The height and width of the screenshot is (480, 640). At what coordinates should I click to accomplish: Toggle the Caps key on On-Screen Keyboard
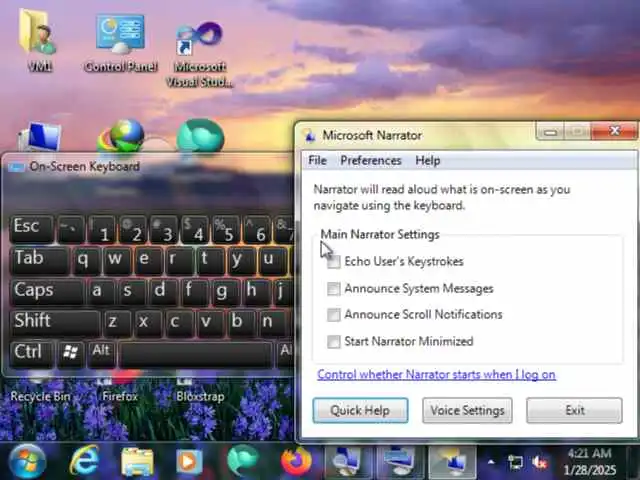click(x=47, y=291)
